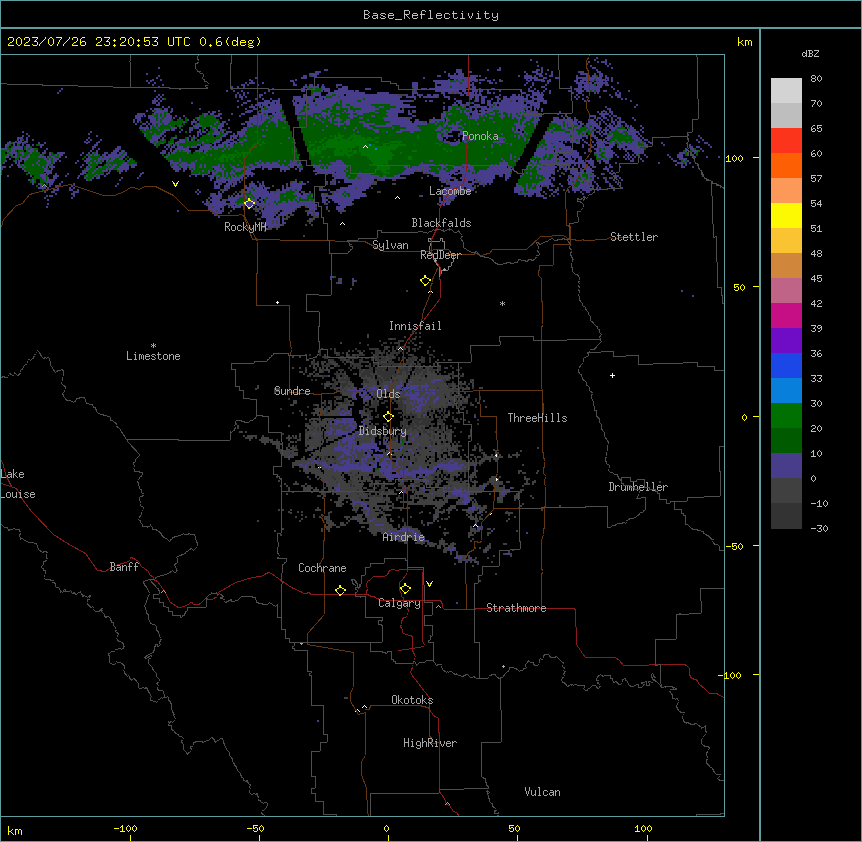Click the yellow diamond marker above Calgary label
The height and width of the screenshot is (842, 862).
pos(405,589)
